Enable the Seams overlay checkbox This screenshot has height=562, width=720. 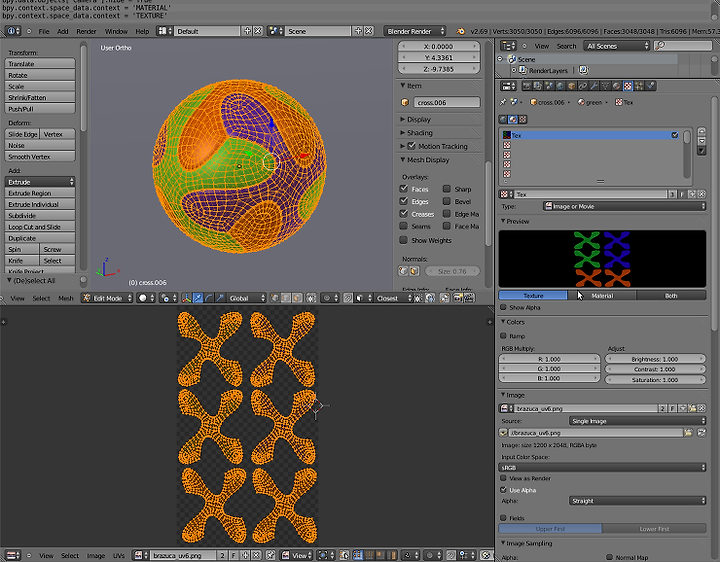pos(404,226)
